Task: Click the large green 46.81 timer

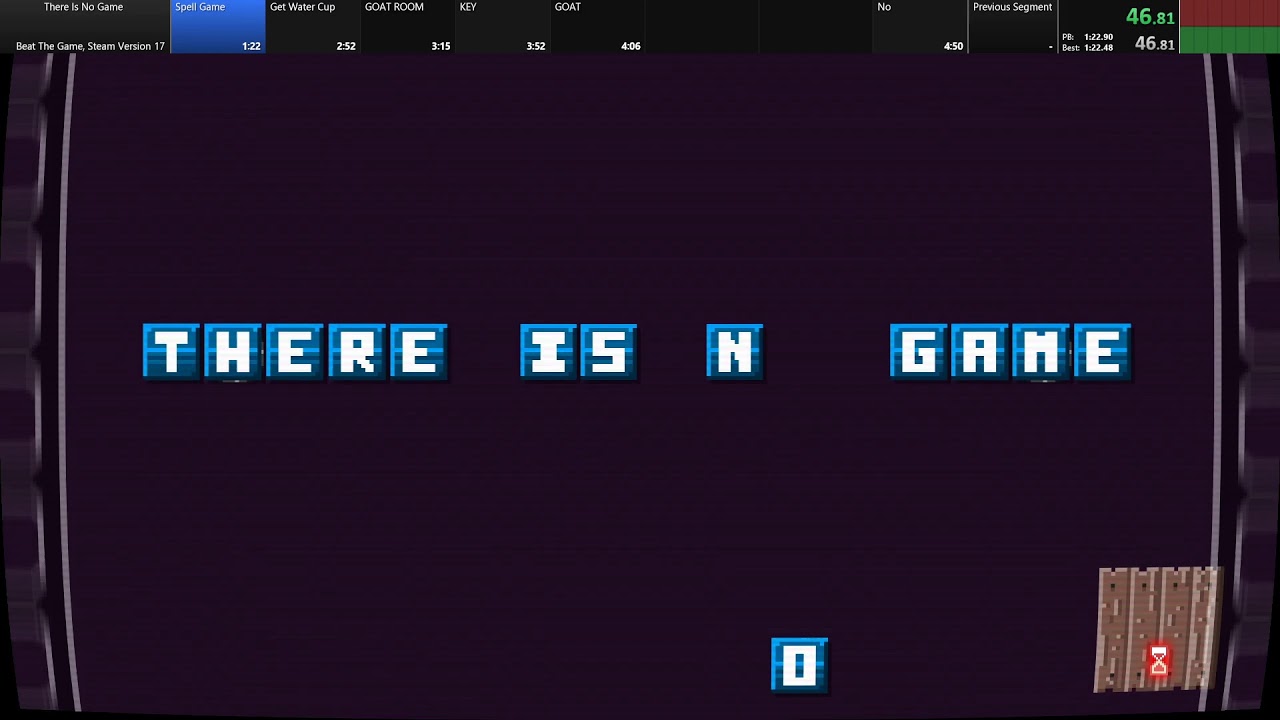Action: tap(1150, 16)
